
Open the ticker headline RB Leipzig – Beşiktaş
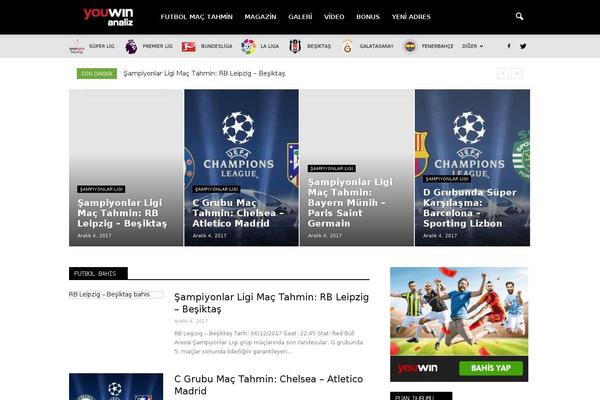[204, 73]
